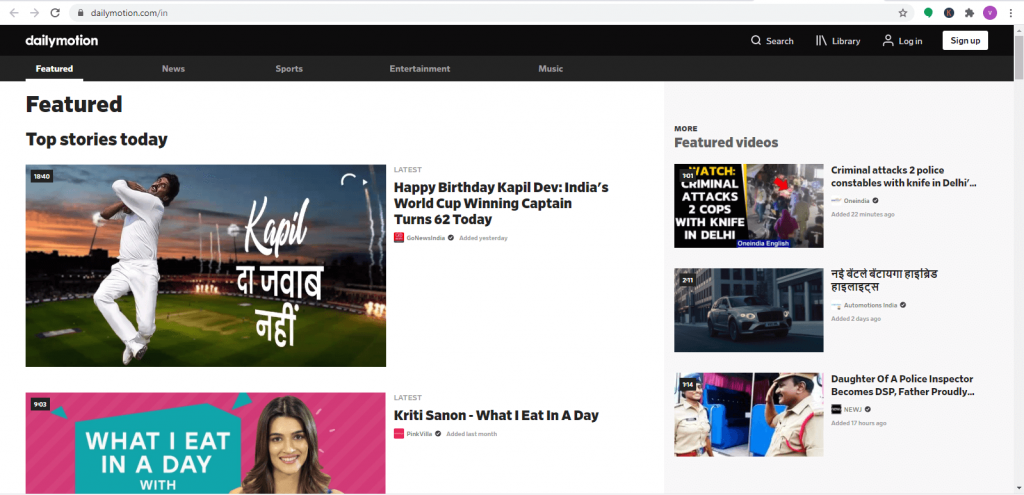The width and height of the screenshot is (1024, 495).
Task: Switch to the Entertainment tab
Action: coord(419,69)
